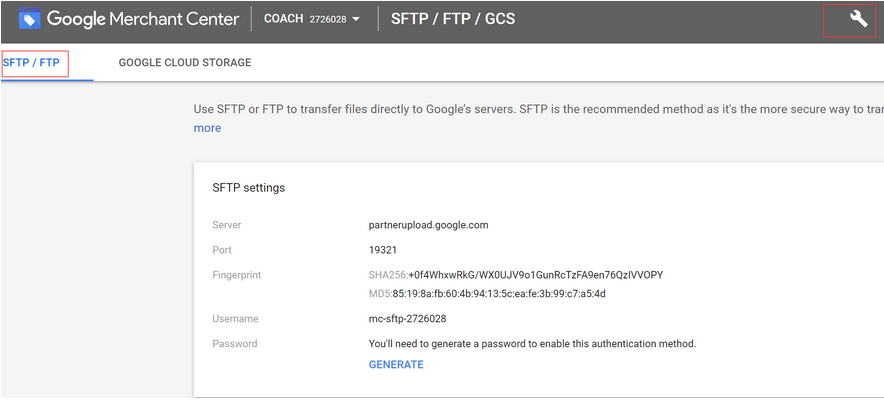This screenshot has width=884, height=400.
Task: Click the Google Merchant Center title text
Action: point(143,19)
